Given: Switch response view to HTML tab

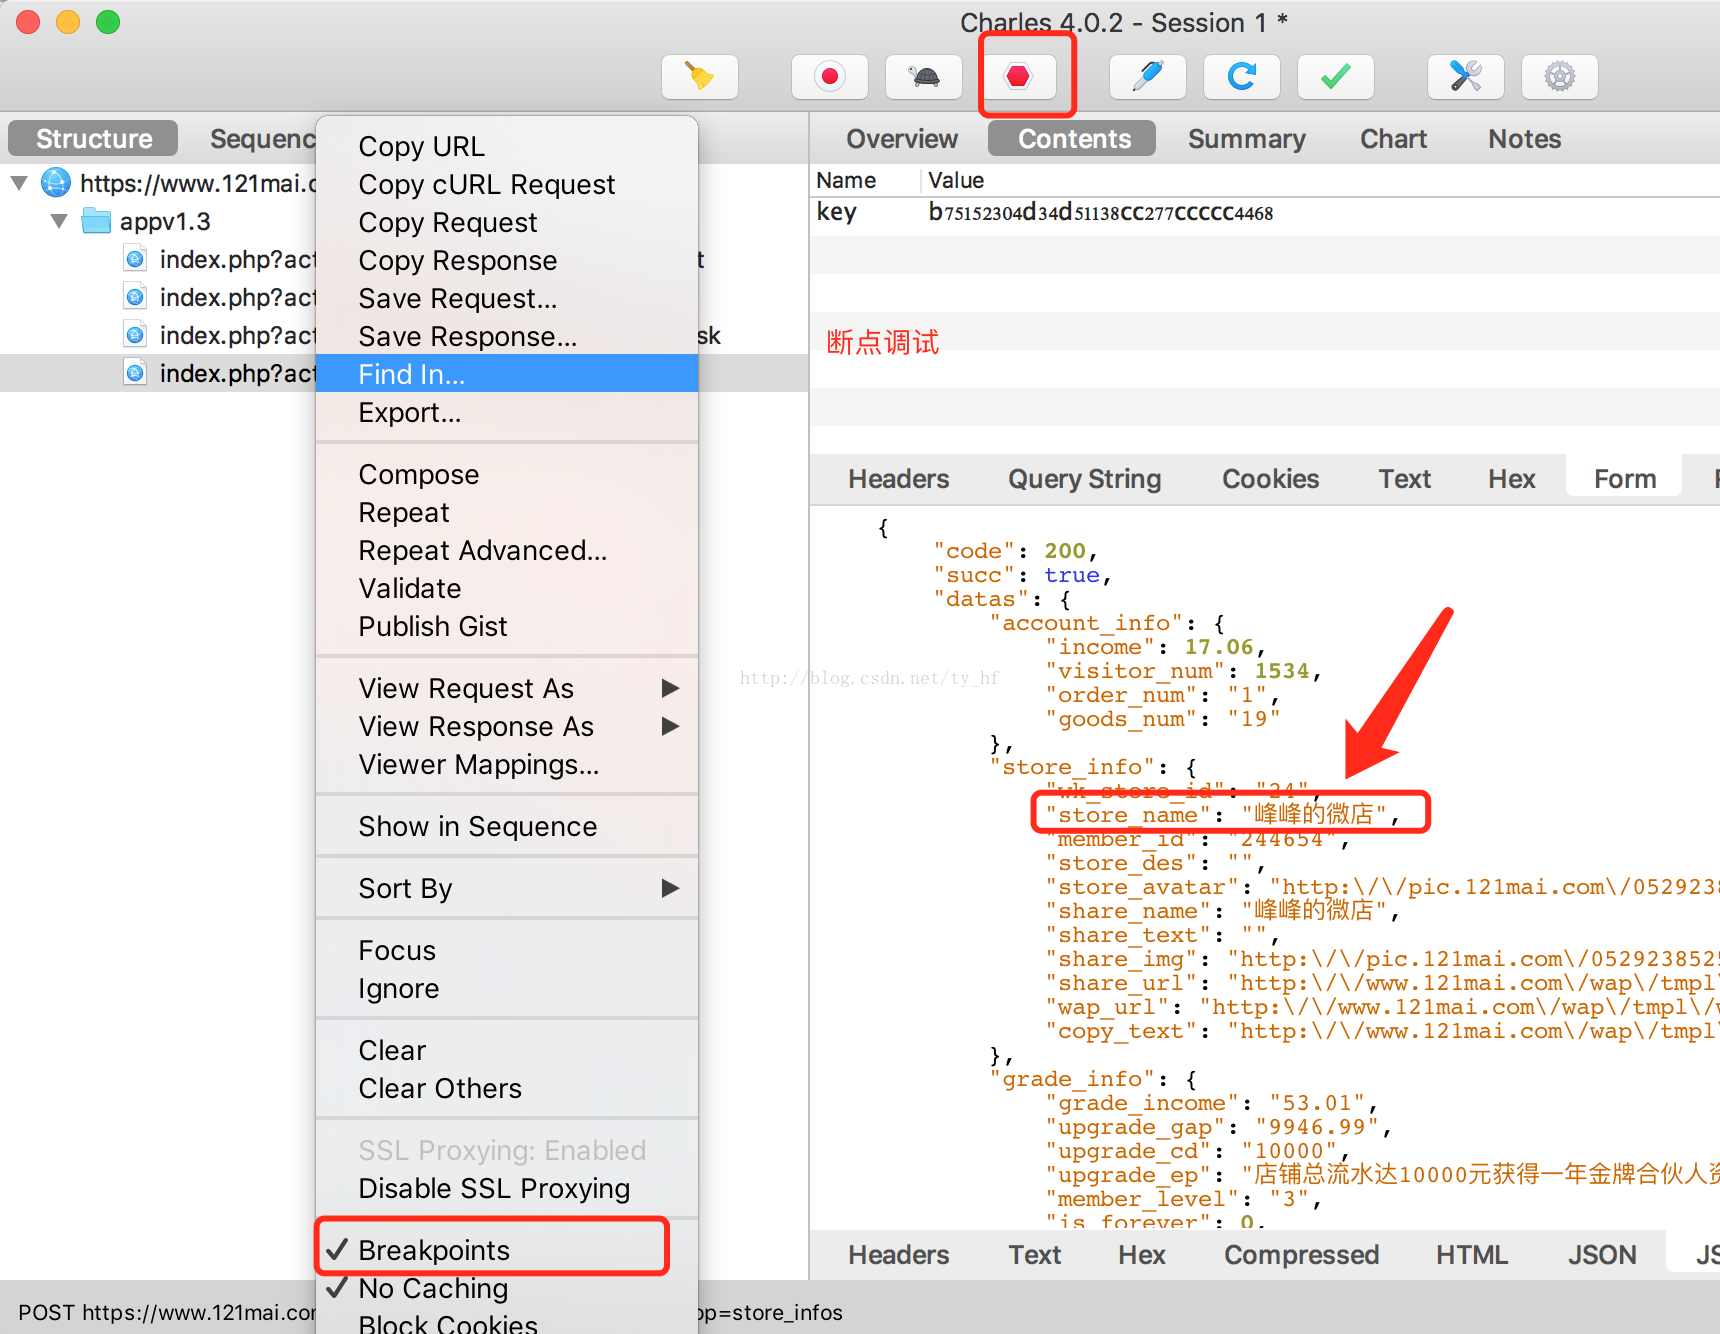Looking at the screenshot, I should [1472, 1255].
